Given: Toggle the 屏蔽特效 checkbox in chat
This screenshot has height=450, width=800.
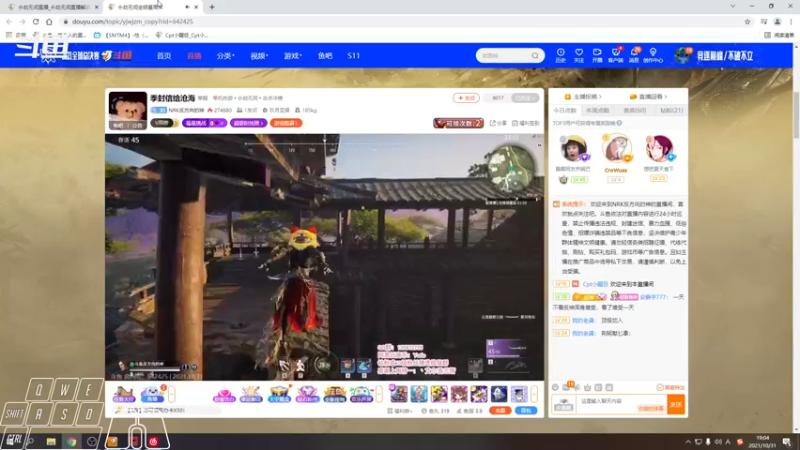Looking at the screenshot, I should click(660, 388).
